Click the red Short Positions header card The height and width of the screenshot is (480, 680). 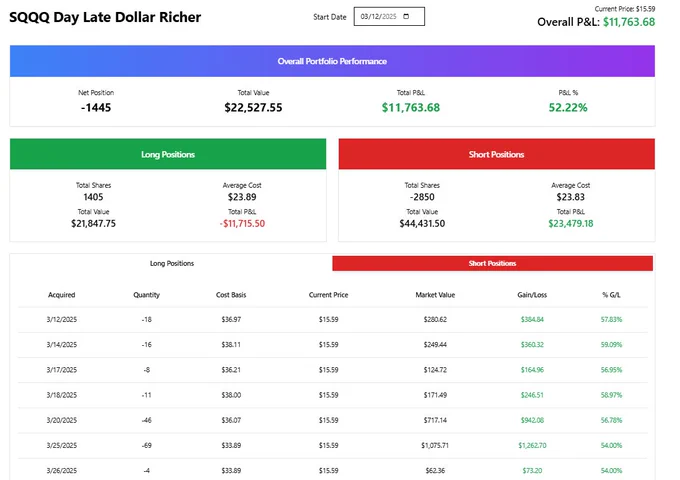pyautogui.click(x=497, y=154)
